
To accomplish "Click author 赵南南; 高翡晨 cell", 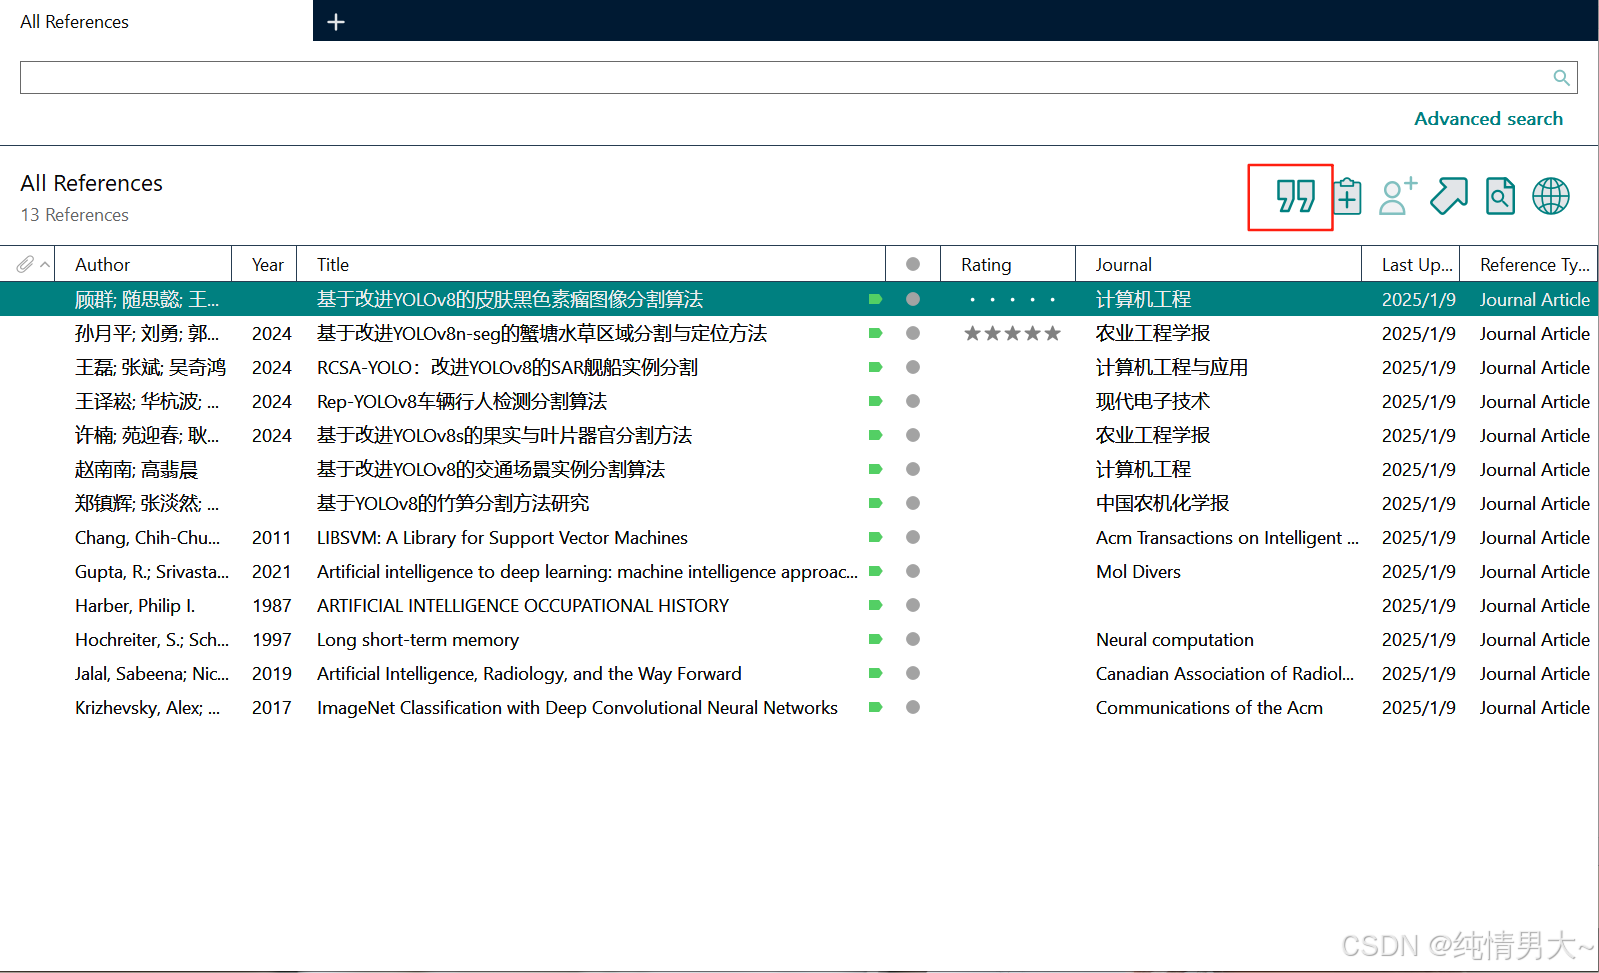I will [136, 469].
